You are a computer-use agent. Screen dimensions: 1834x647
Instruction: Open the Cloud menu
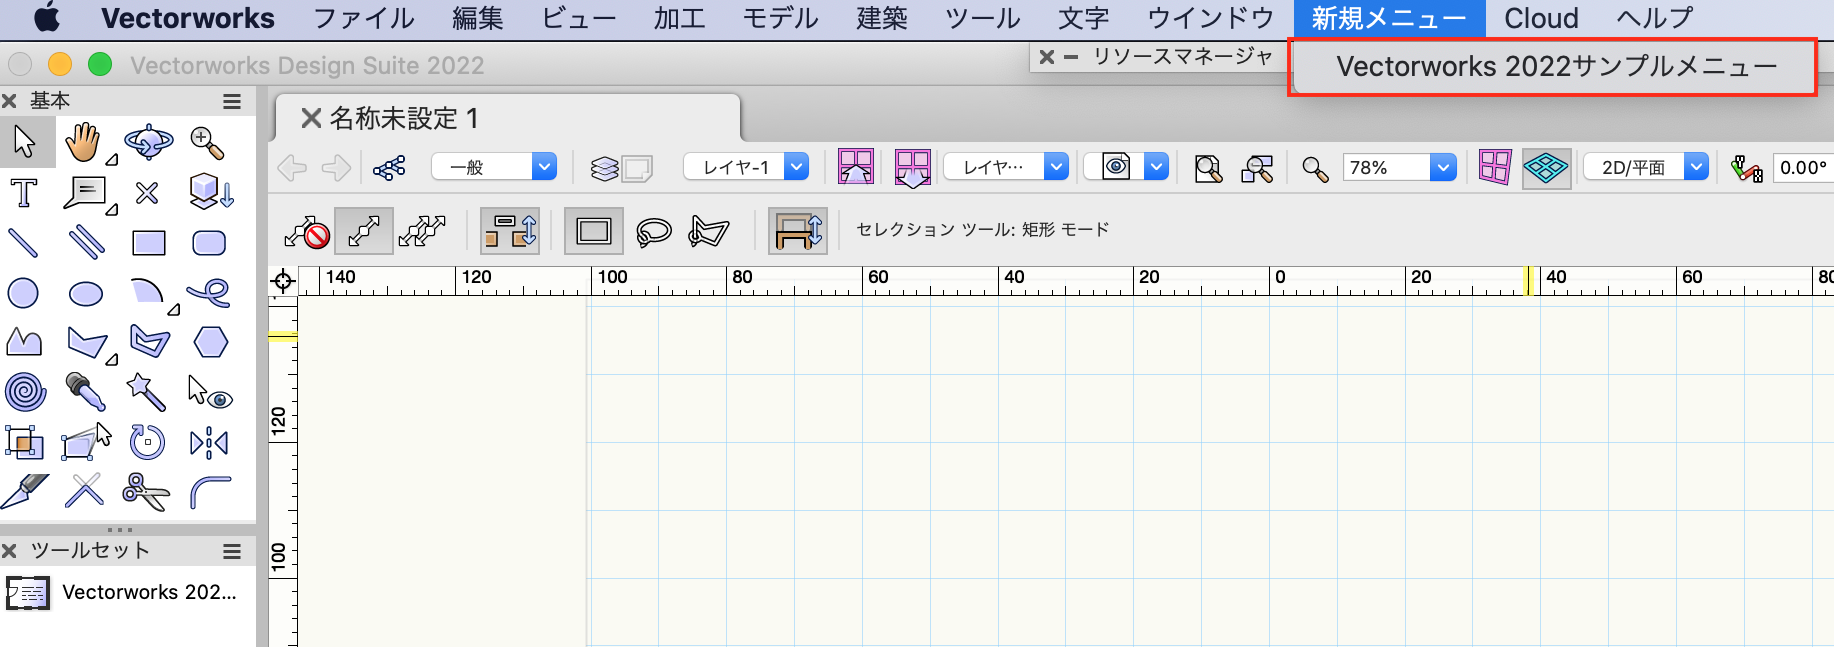[x=1541, y=18]
